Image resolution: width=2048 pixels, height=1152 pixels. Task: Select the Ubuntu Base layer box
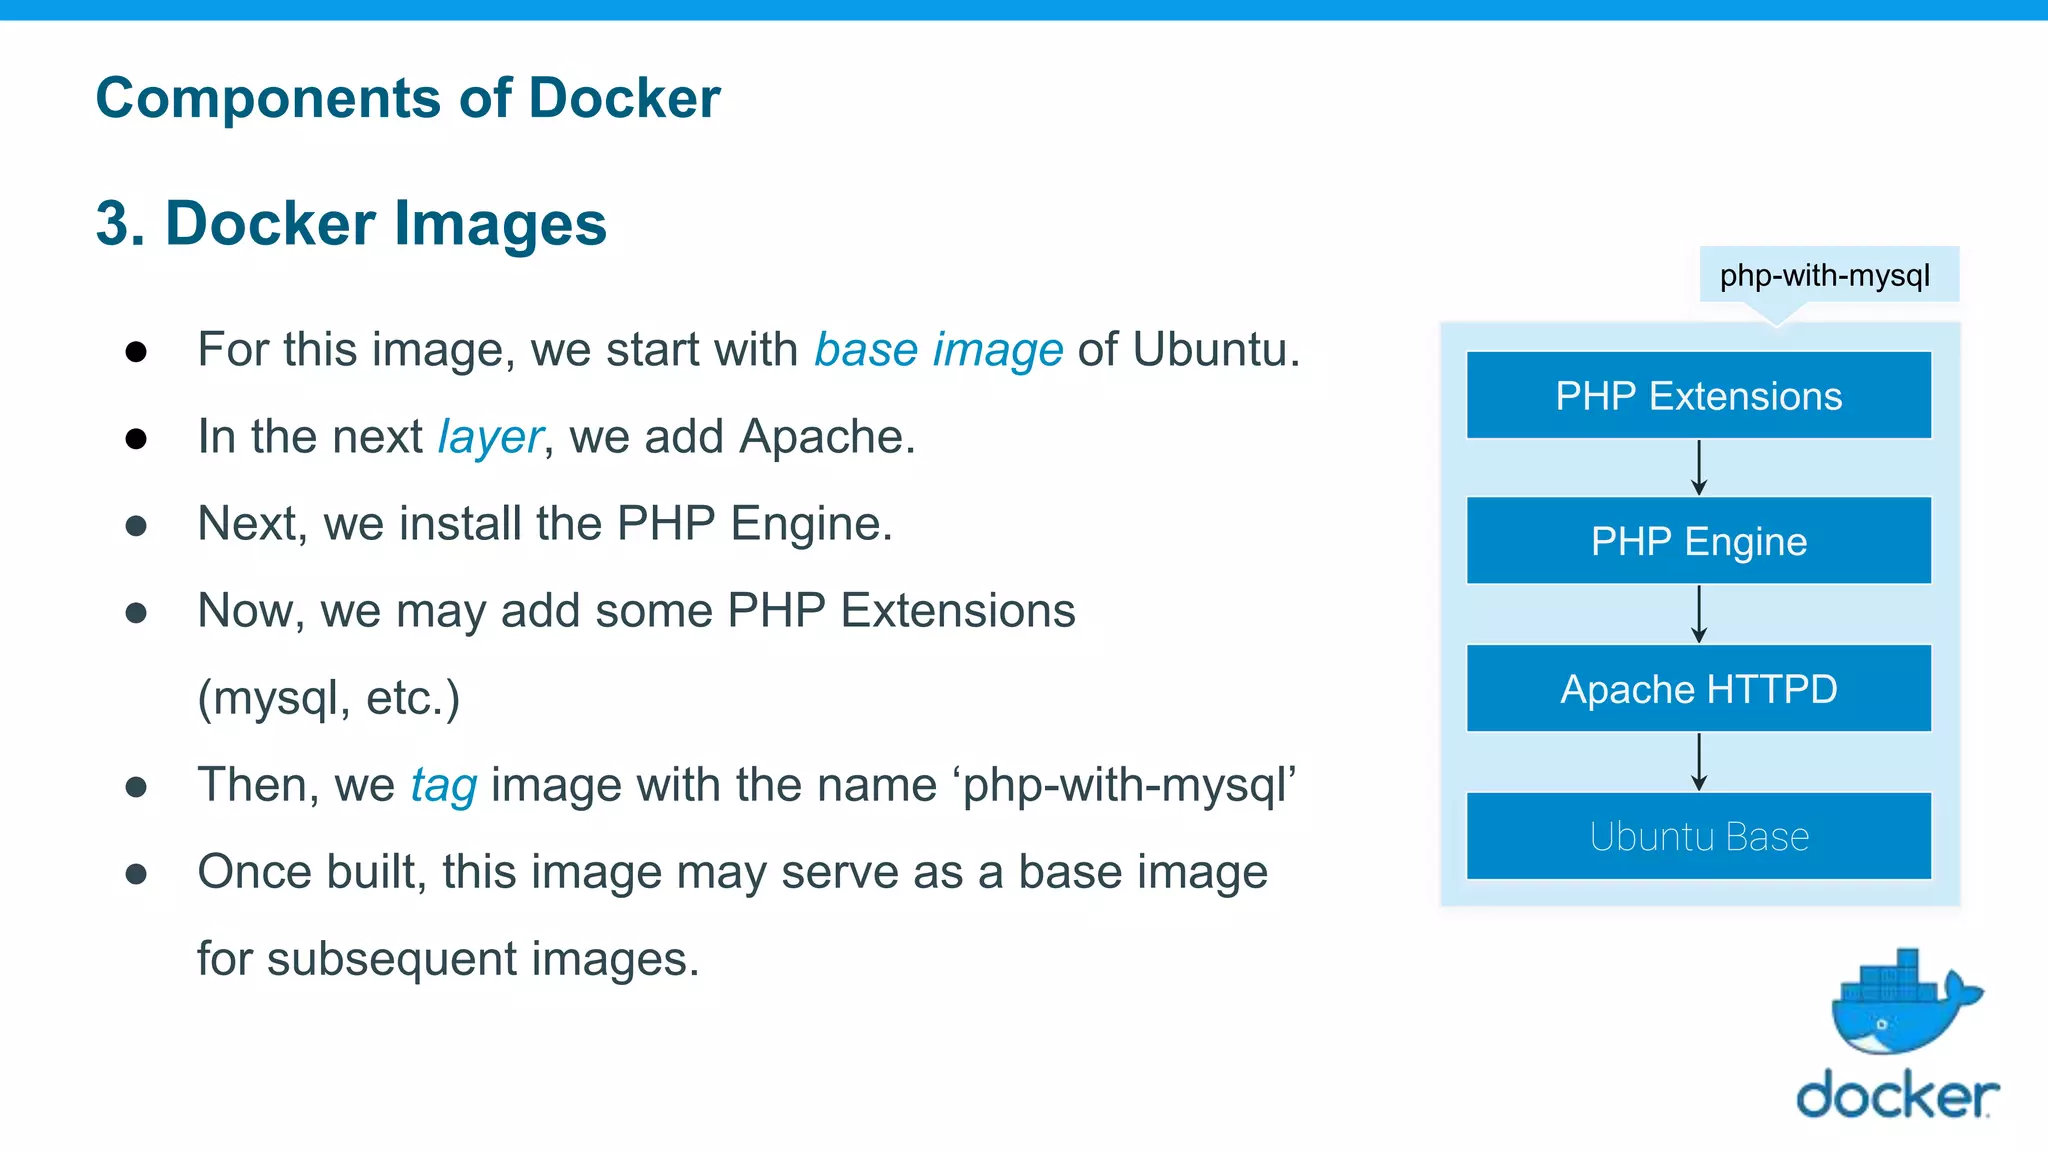[1699, 836]
